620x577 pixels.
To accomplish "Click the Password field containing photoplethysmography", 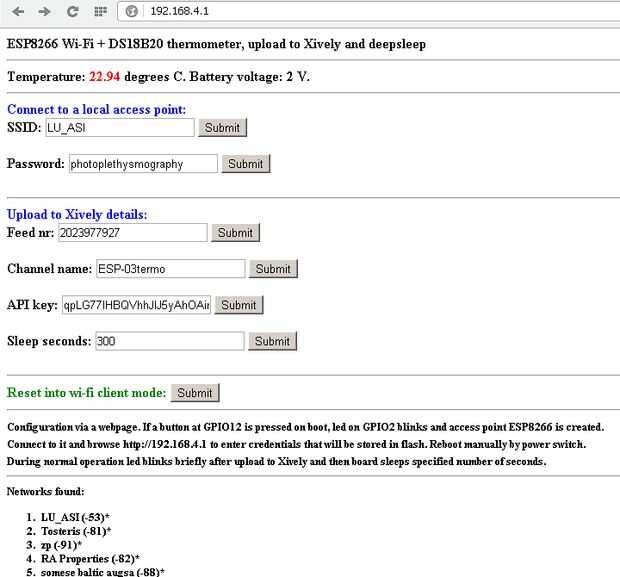I will [x=143, y=164].
